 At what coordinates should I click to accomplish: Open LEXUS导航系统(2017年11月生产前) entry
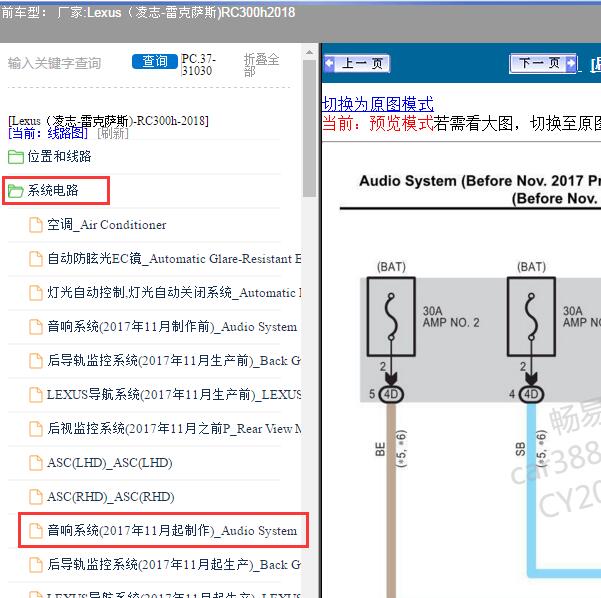pyautogui.click(x=174, y=395)
